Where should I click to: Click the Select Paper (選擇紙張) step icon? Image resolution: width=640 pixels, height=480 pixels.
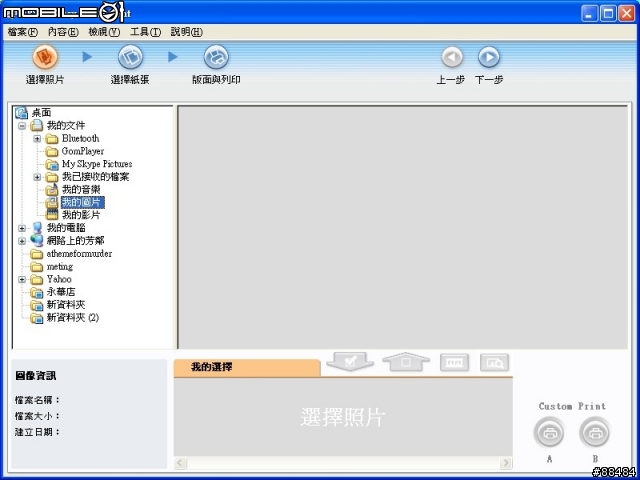(130, 57)
